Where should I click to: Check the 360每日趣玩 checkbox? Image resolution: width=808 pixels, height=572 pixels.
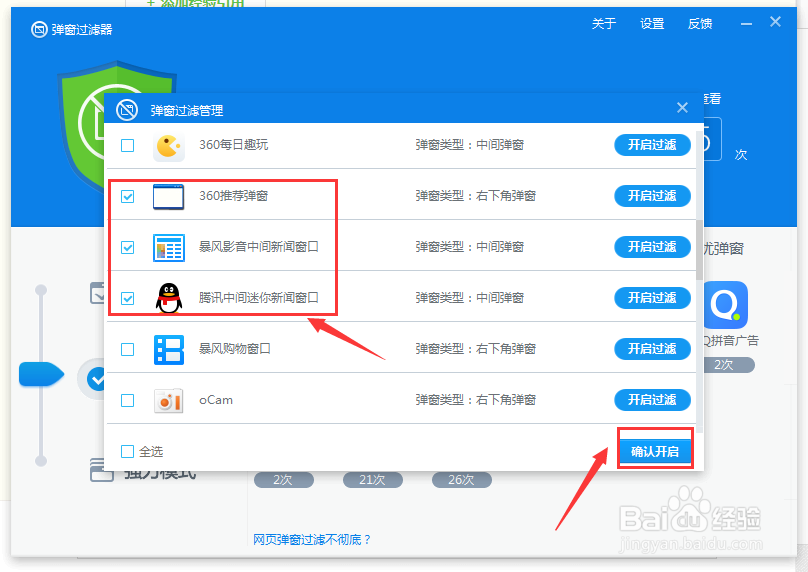coord(127,146)
